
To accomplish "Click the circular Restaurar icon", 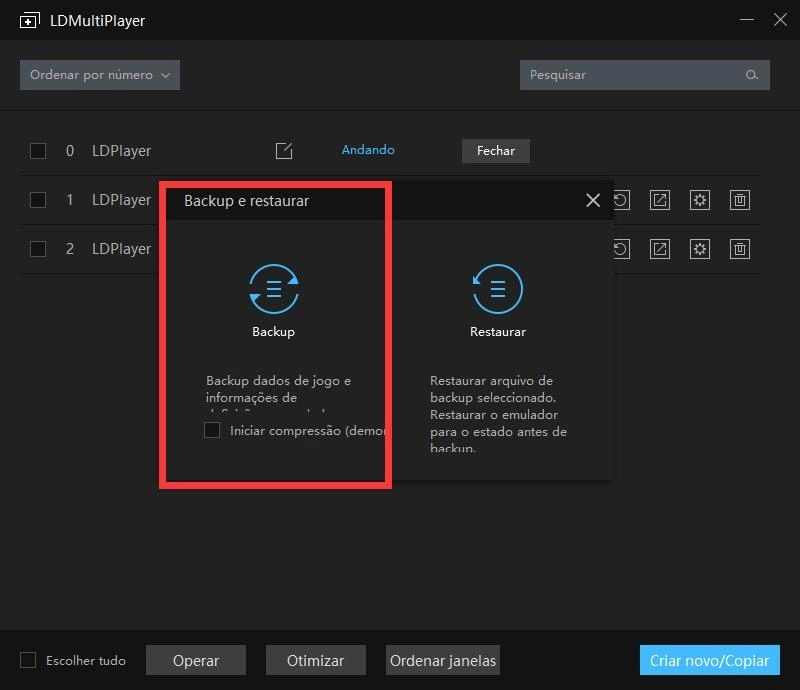I will 497,288.
